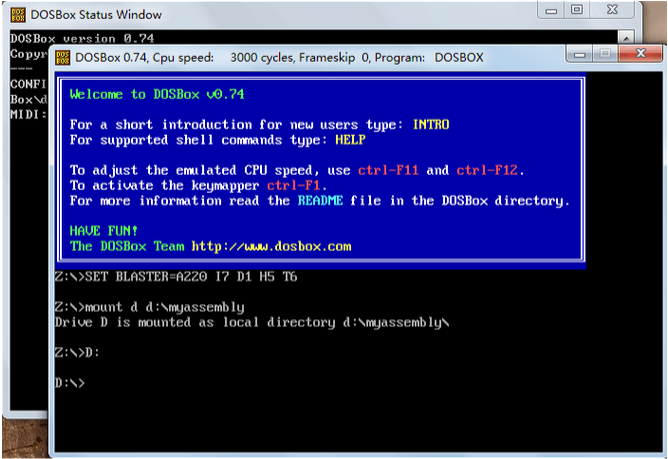Click 'The DOSBox Team' text
This screenshot has height=459, width=668.
[127, 246]
